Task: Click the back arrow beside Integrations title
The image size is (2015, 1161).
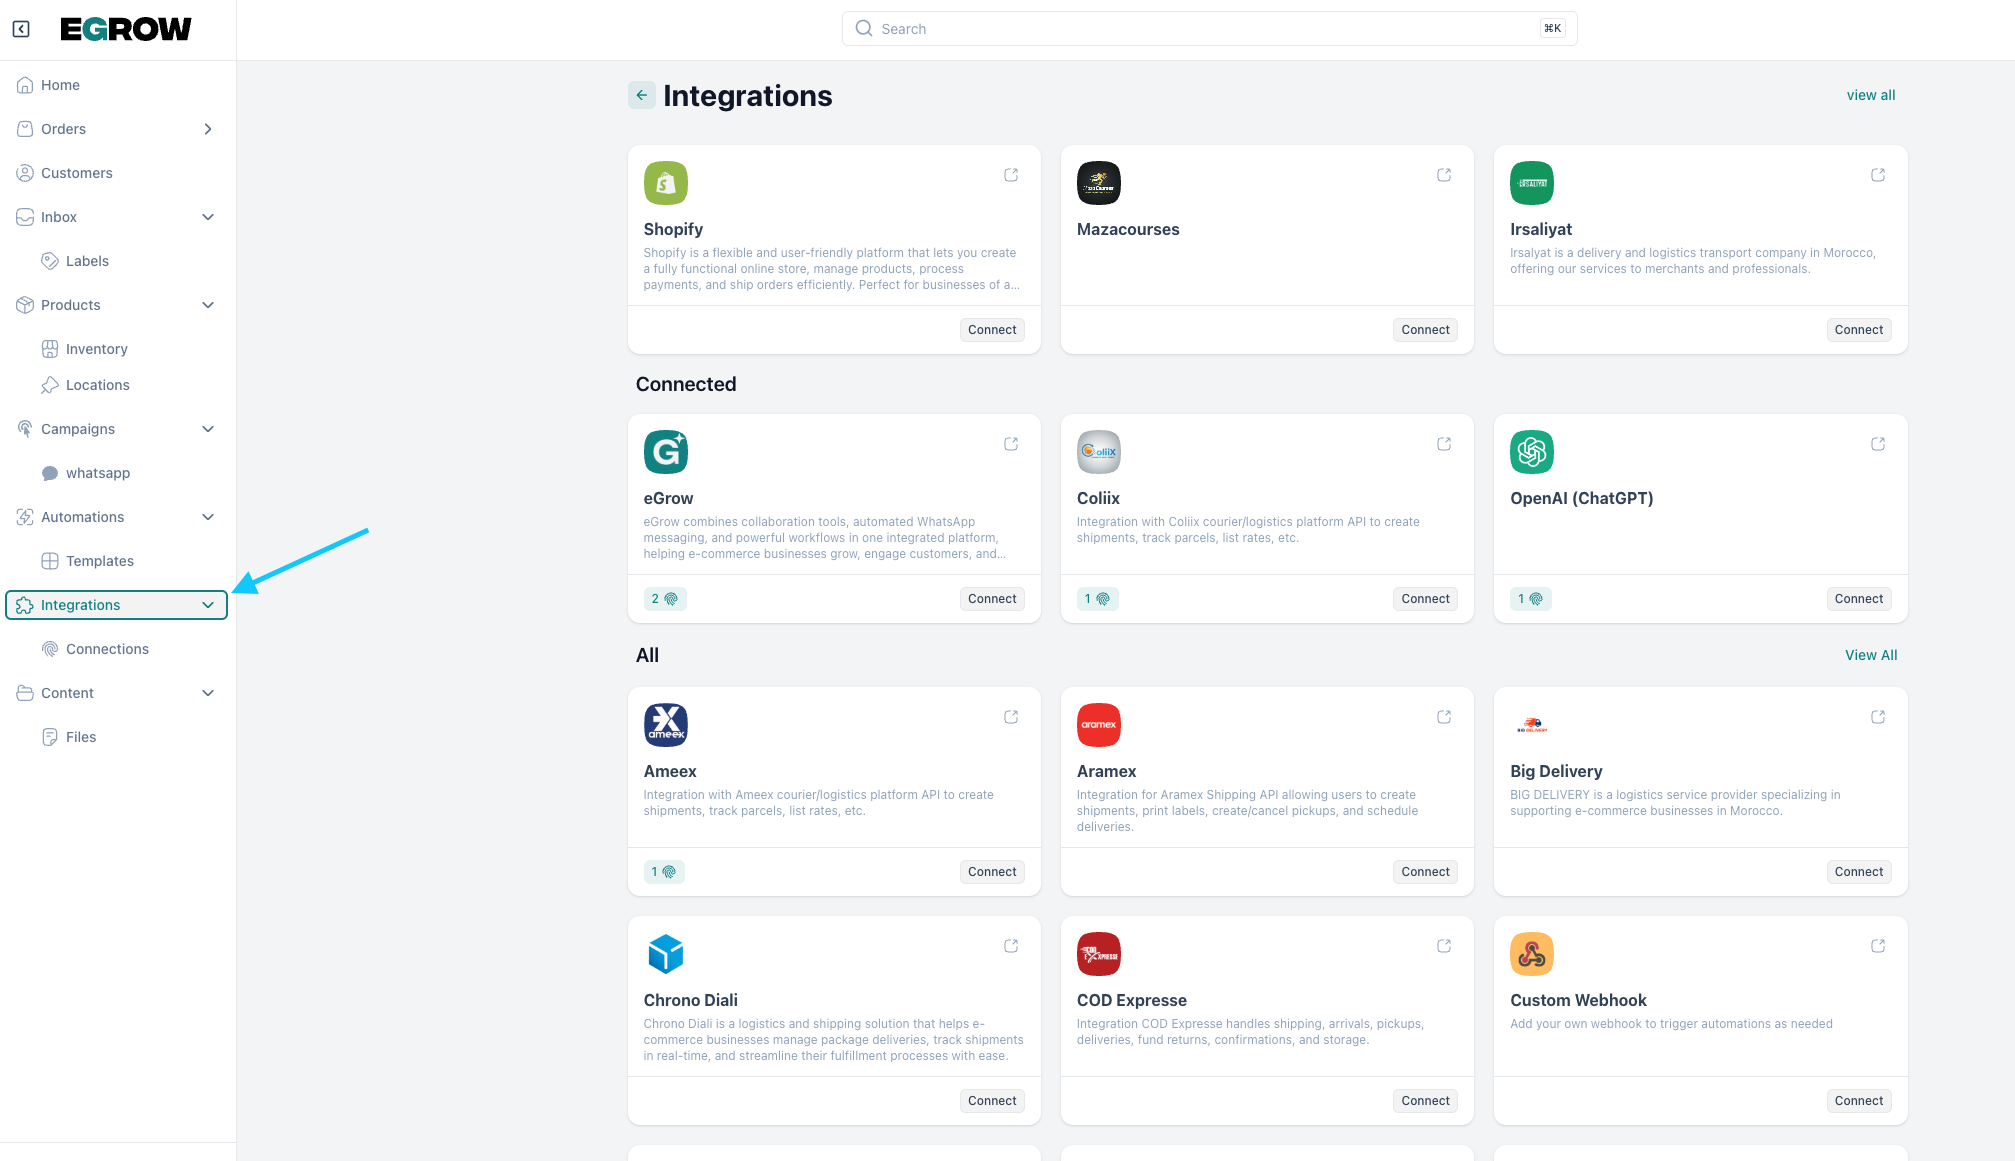Action: coord(641,95)
